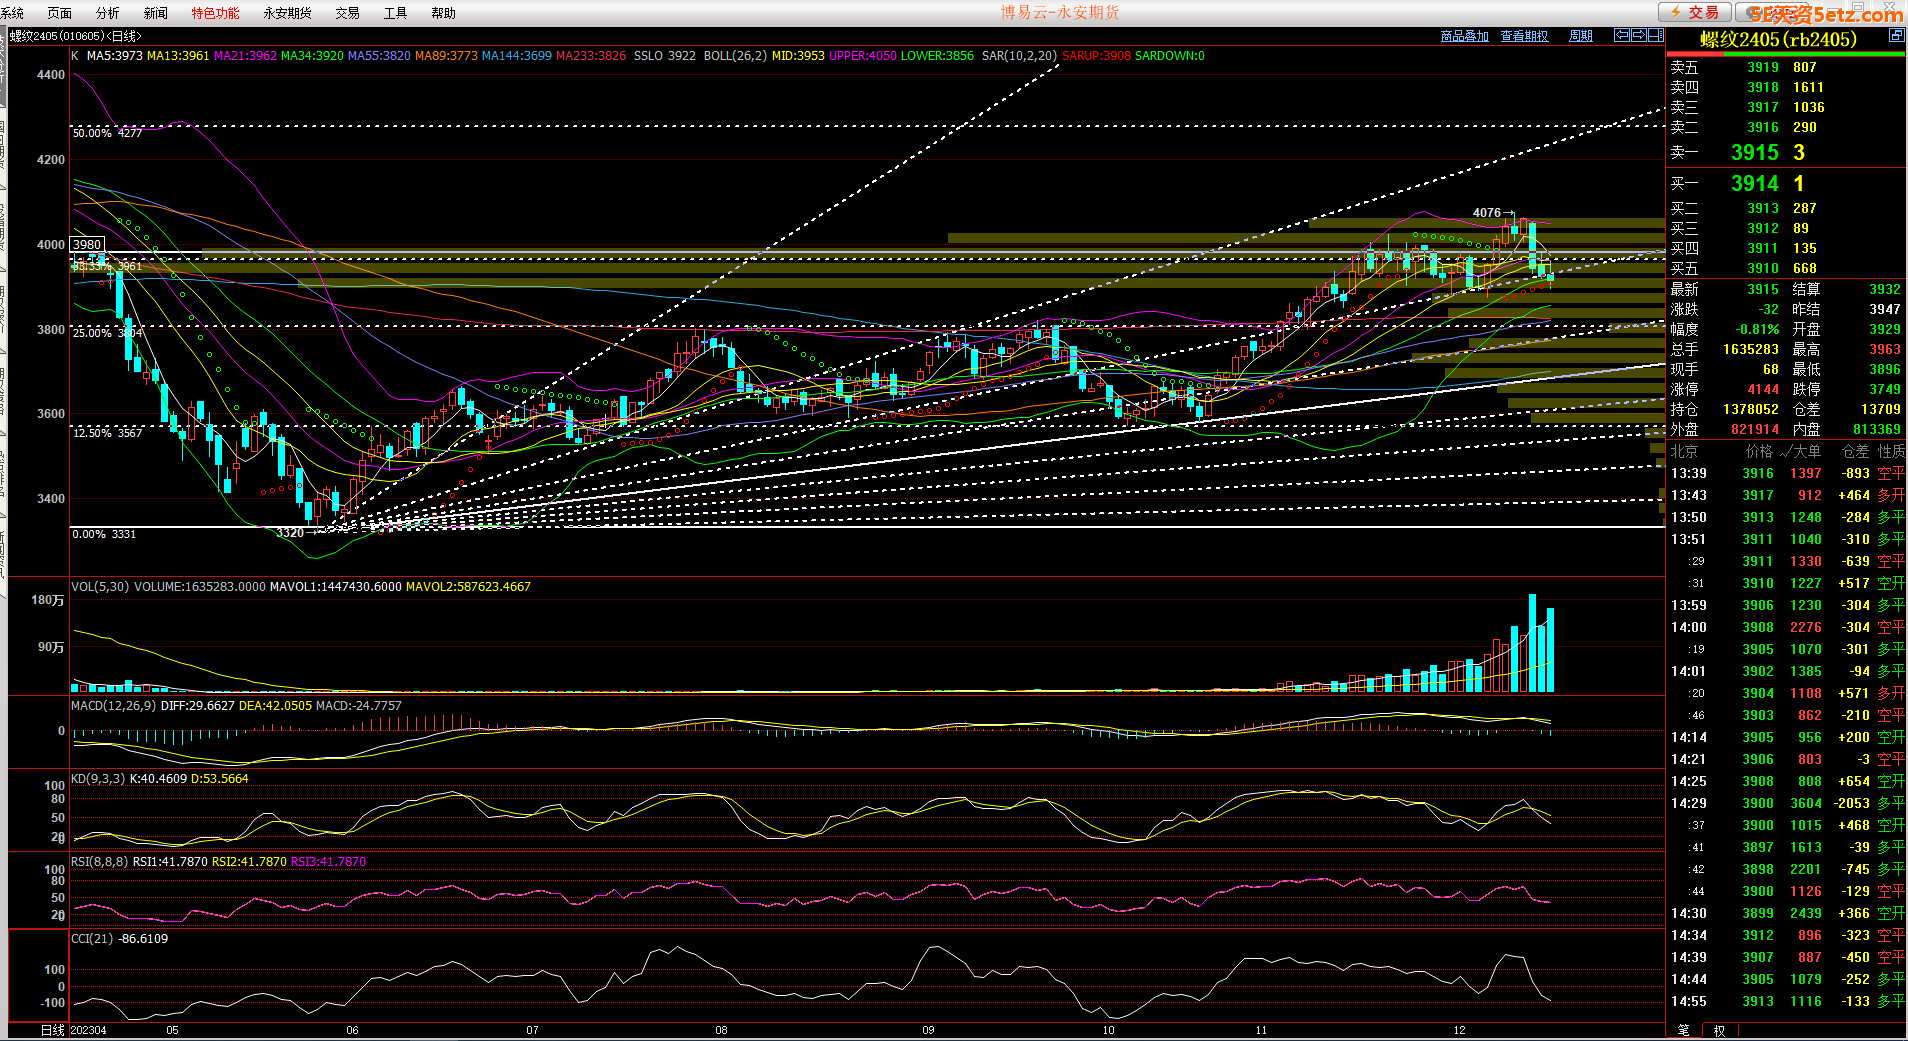The width and height of the screenshot is (1908, 1041).
Task: Open the 新闻 menu
Action: click(x=156, y=13)
